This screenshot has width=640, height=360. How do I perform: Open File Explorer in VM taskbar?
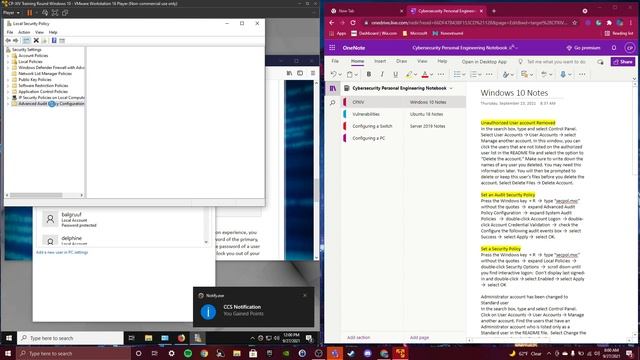pyautogui.click(x=149, y=338)
